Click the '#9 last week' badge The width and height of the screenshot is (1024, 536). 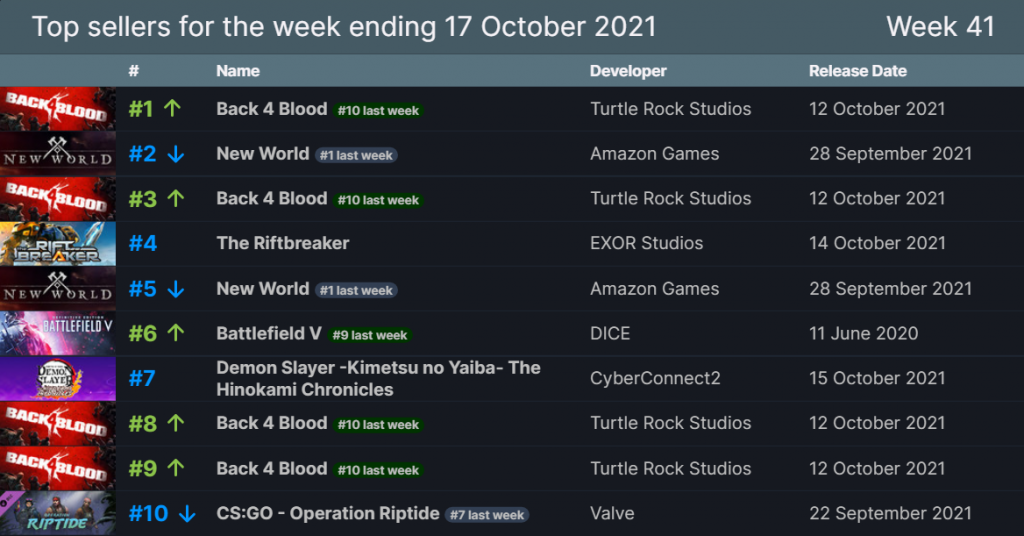click(370, 335)
